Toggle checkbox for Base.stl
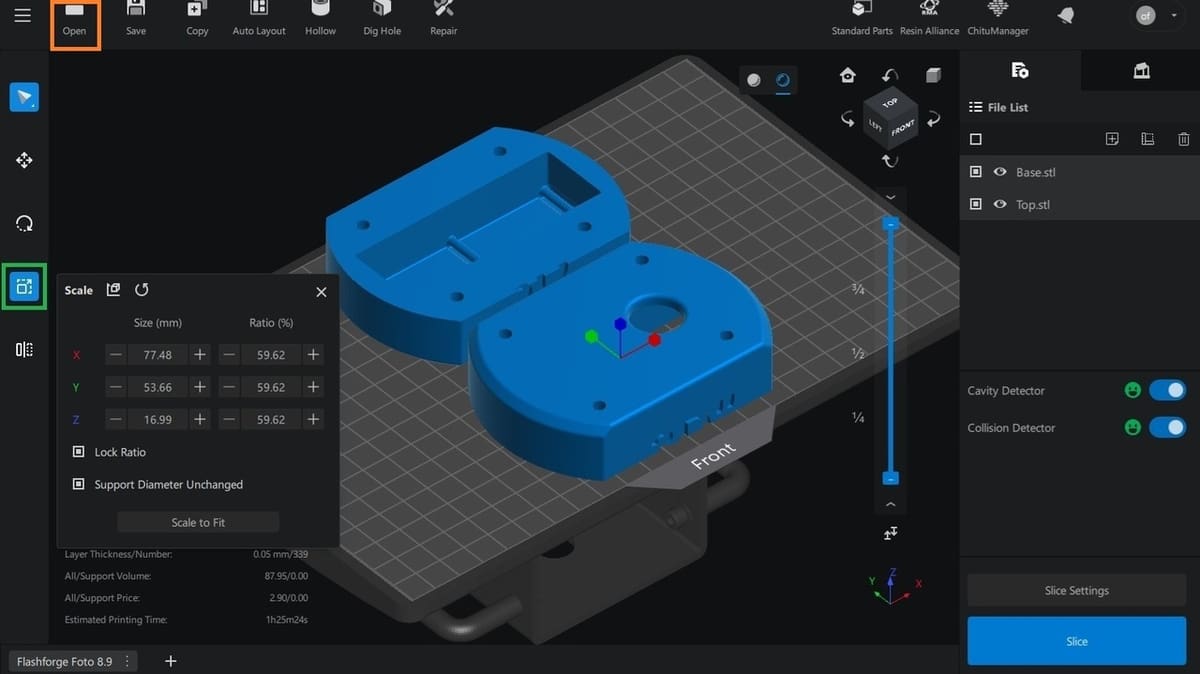The image size is (1200, 674). pyautogui.click(x=976, y=172)
